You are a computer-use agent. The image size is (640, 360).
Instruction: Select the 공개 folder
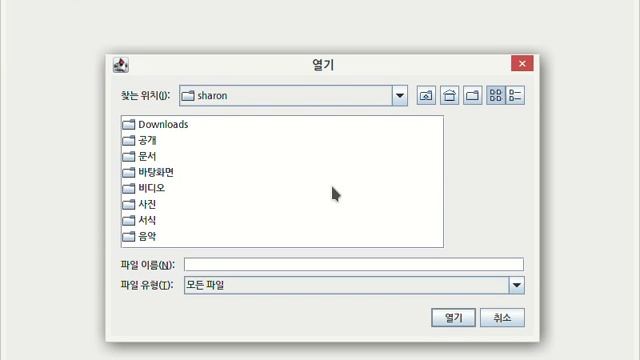[139, 140]
